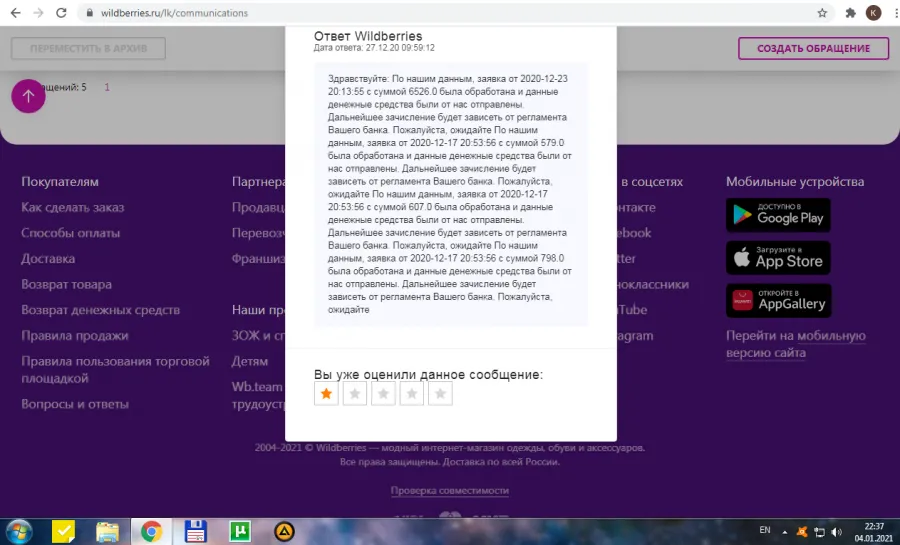The width and height of the screenshot is (900, 545).
Task: Open the Windows Start button
Action: point(18,532)
